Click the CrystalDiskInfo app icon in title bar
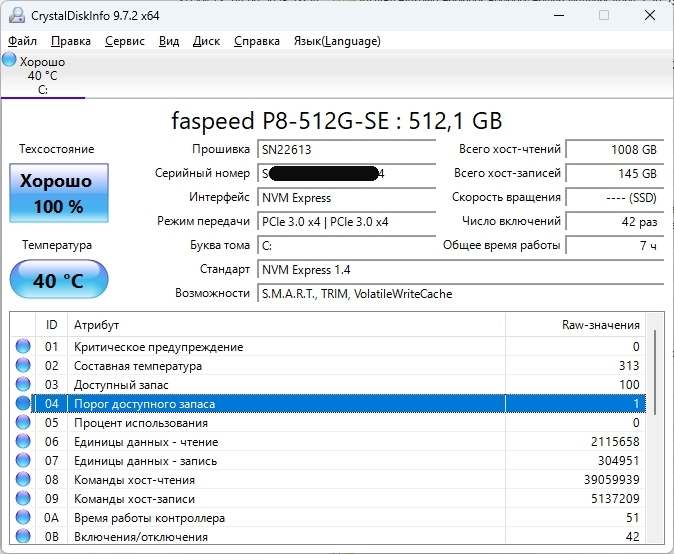This screenshot has width=674, height=554. (x=14, y=15)
